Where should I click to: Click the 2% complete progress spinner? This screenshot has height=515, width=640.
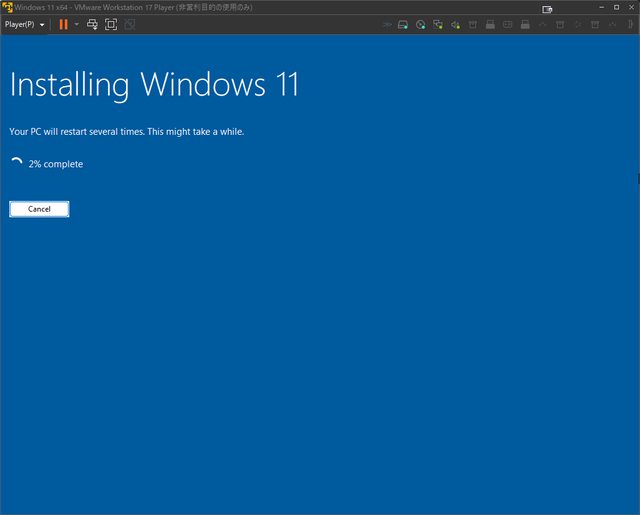(x=16, y=163)
